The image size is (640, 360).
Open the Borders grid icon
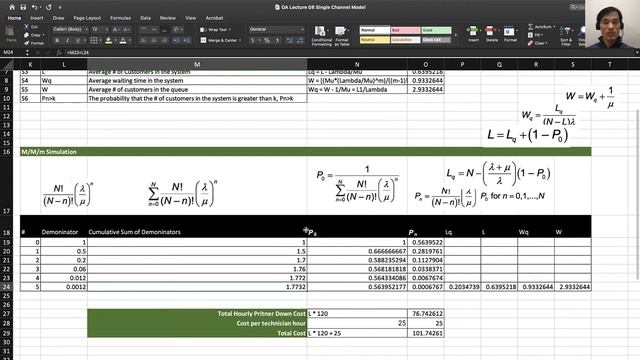tap(94, 40)
